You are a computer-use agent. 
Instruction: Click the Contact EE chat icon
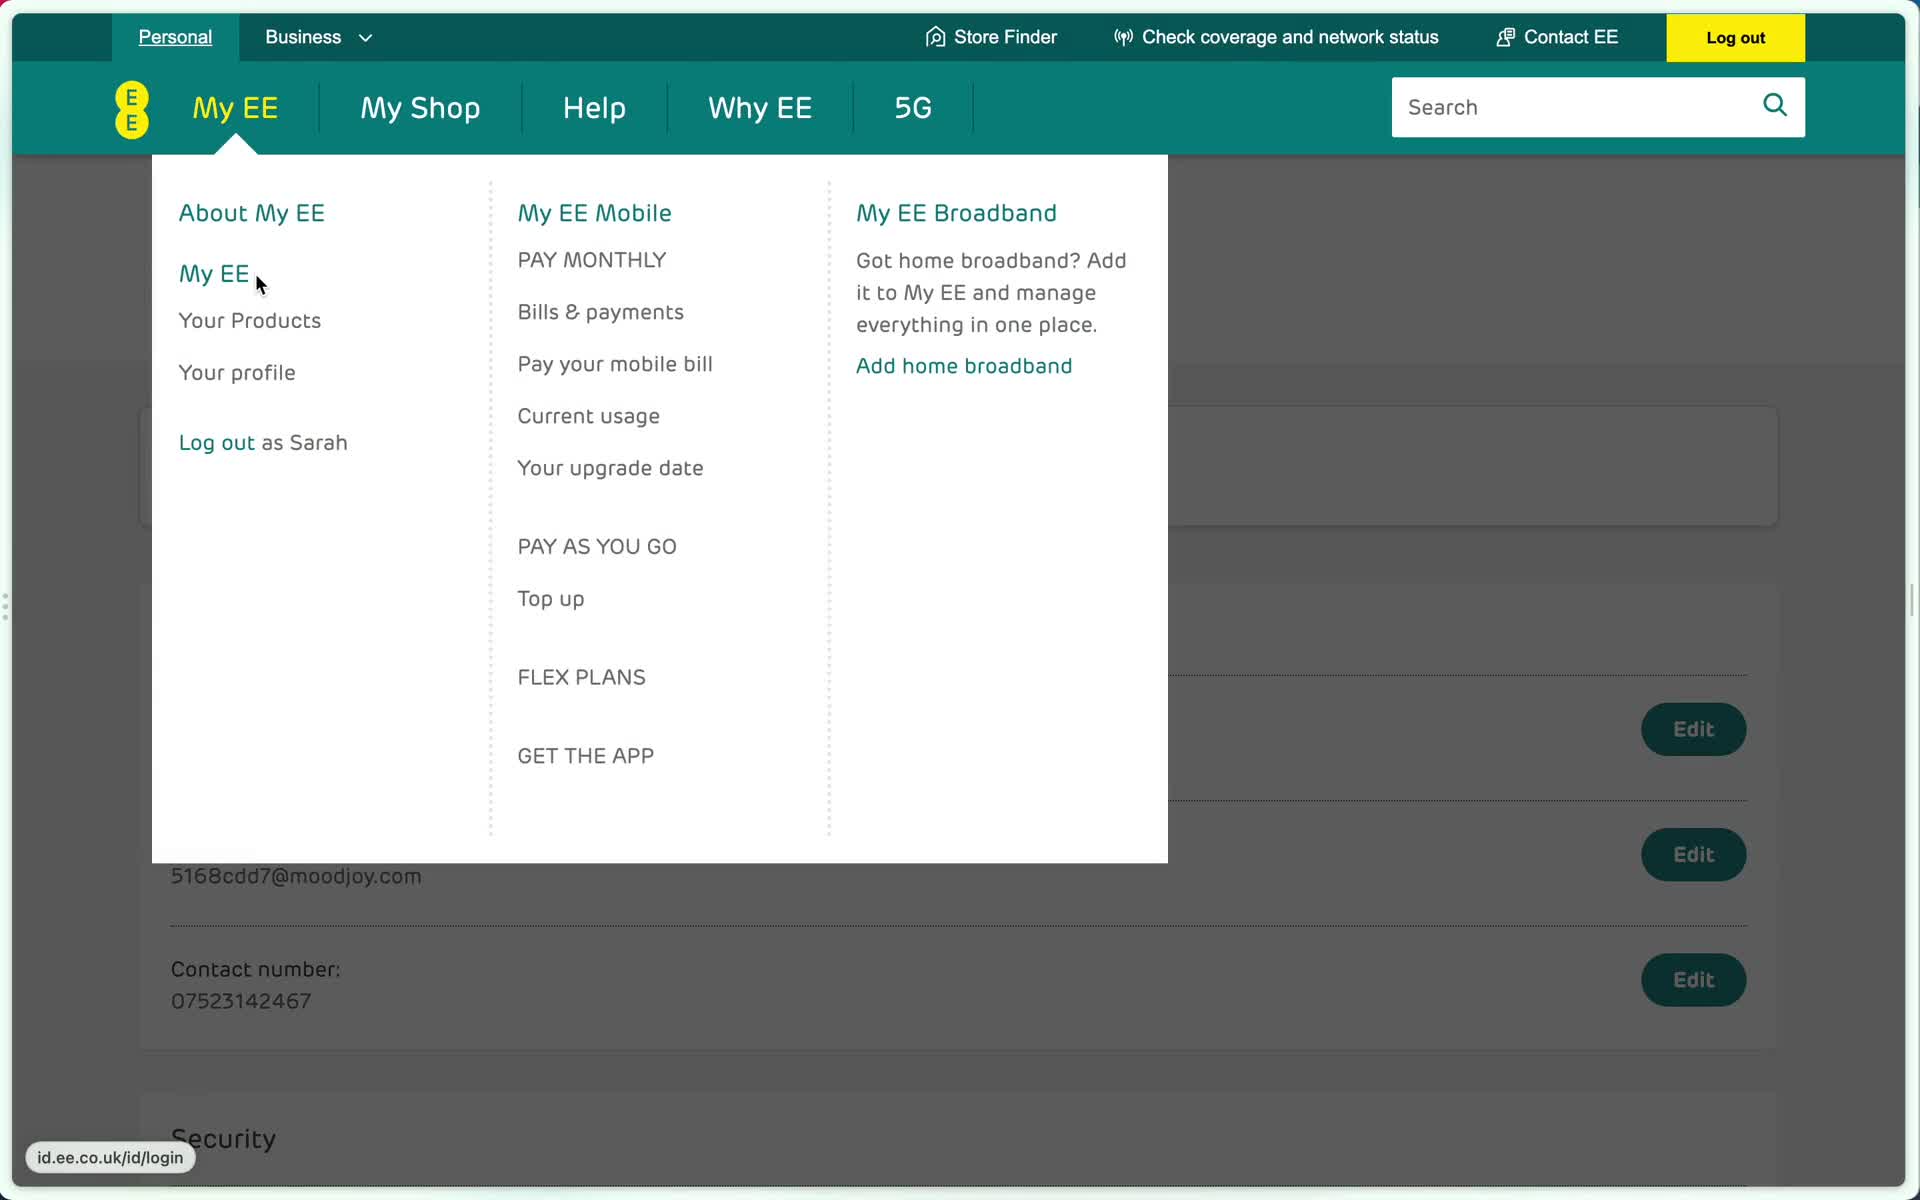coord(1505,37)
